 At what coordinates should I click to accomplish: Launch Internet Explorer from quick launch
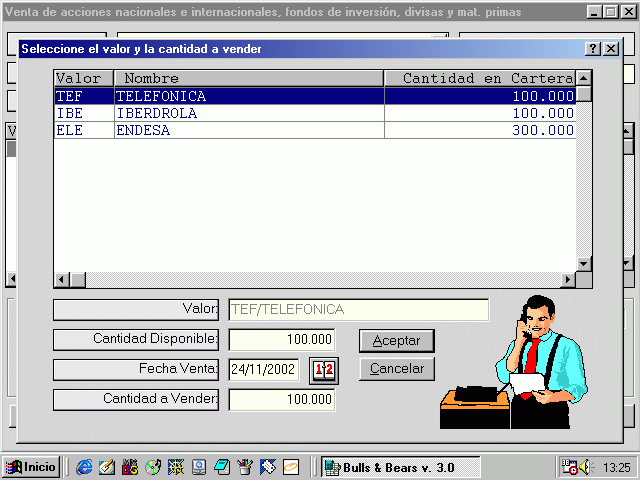[x=84, y=467]
